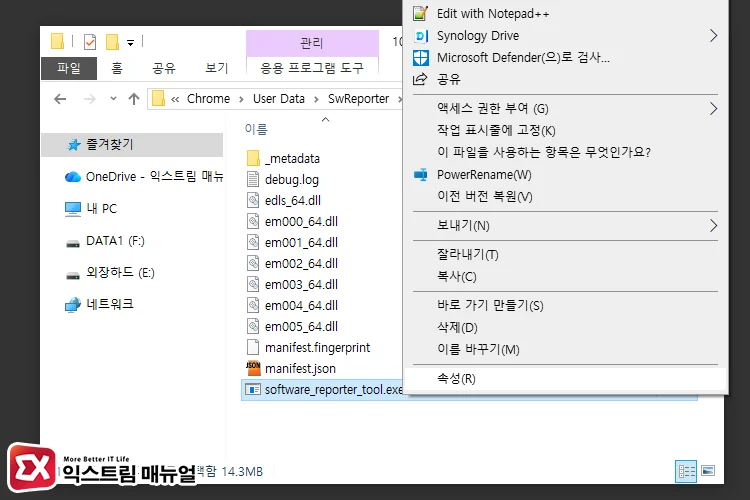This screenshot has height=500, width=750.
Task: Click the OneDrive cloud icon
Action: point(73,177)
